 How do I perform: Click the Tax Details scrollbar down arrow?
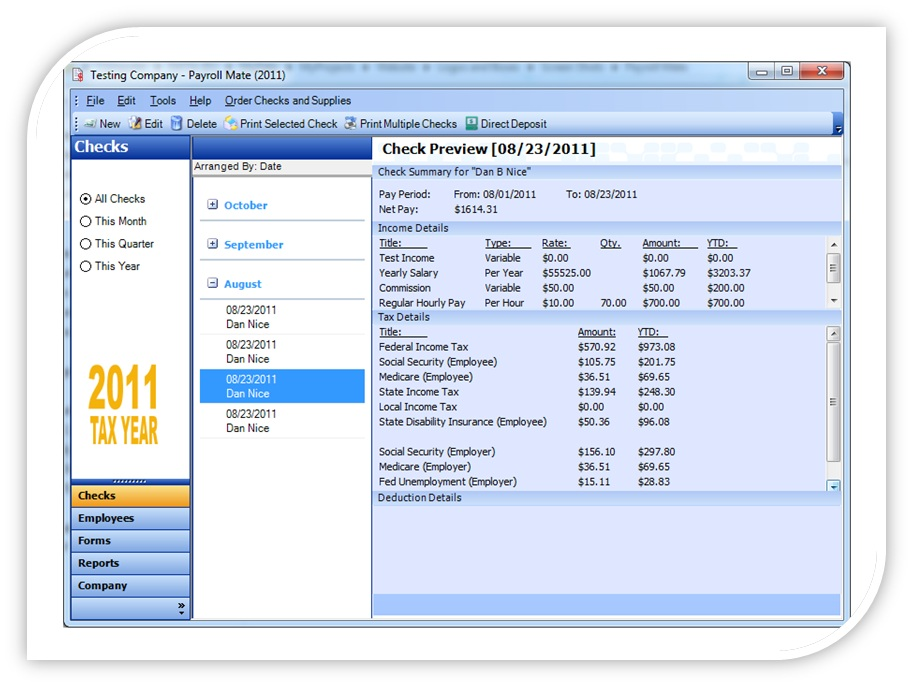pos(831,488)
